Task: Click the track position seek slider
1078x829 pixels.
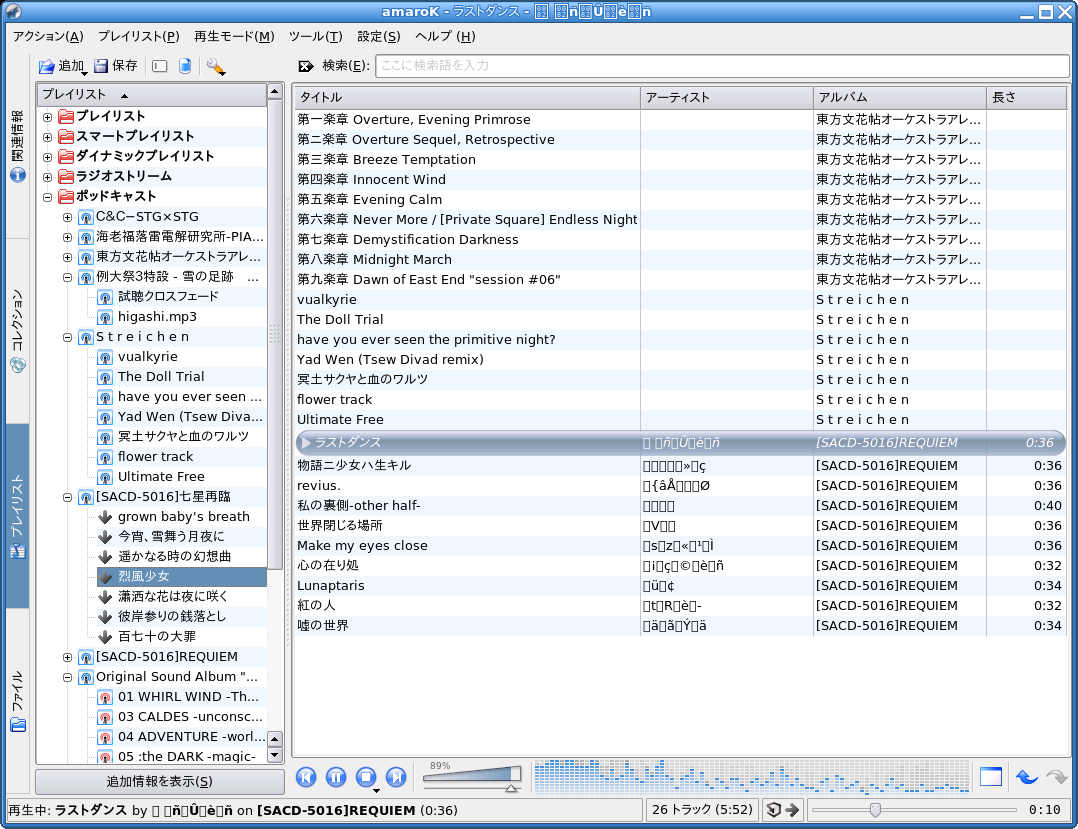Action: 914,810
